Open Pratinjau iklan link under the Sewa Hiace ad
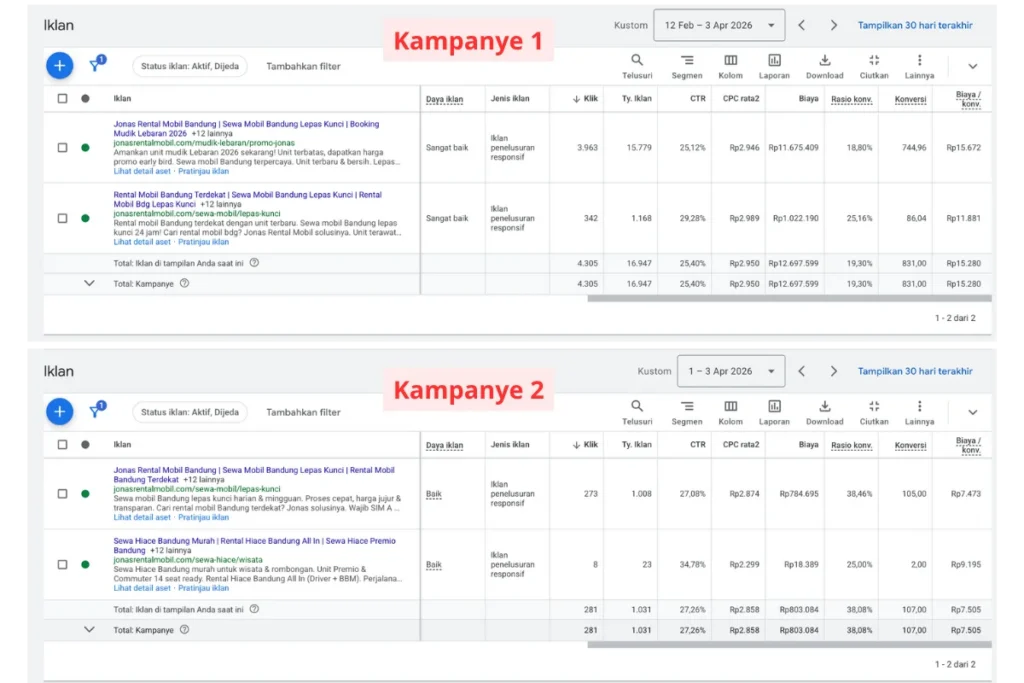Viewport: 1024px width, 683px height. pos(203,588)
